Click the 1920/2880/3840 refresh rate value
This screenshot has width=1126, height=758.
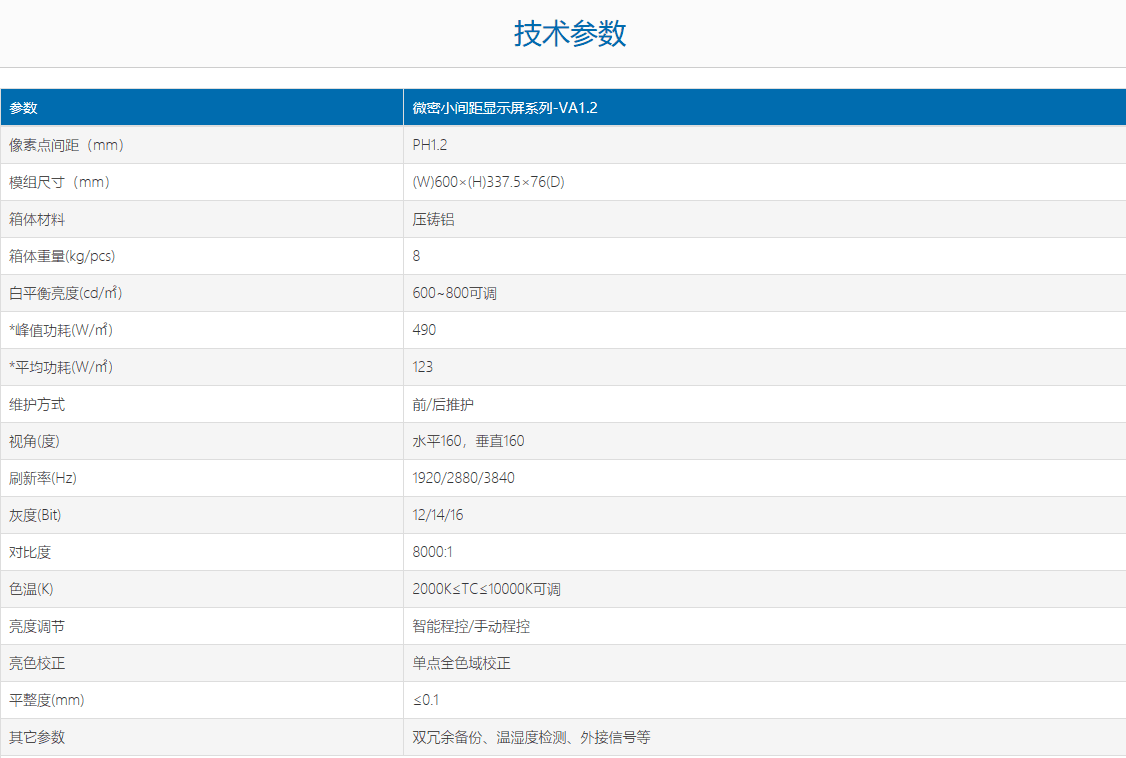[x=464, y=478]
